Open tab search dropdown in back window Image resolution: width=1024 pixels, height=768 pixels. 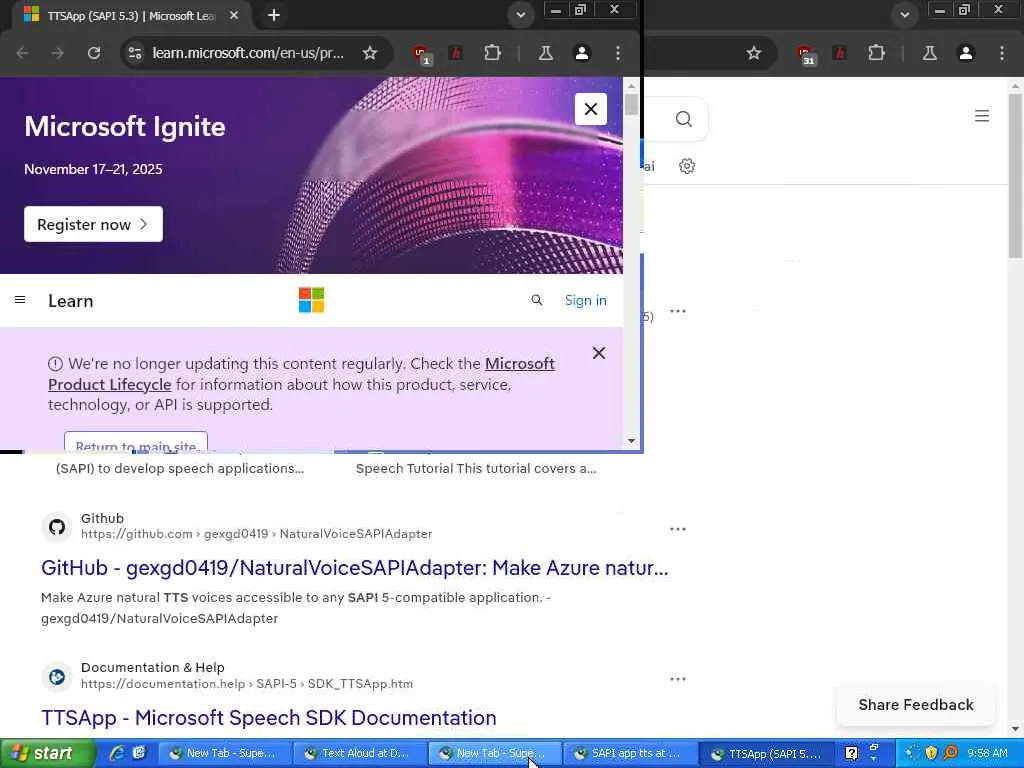pyautogui.click(x=904, y=15)
